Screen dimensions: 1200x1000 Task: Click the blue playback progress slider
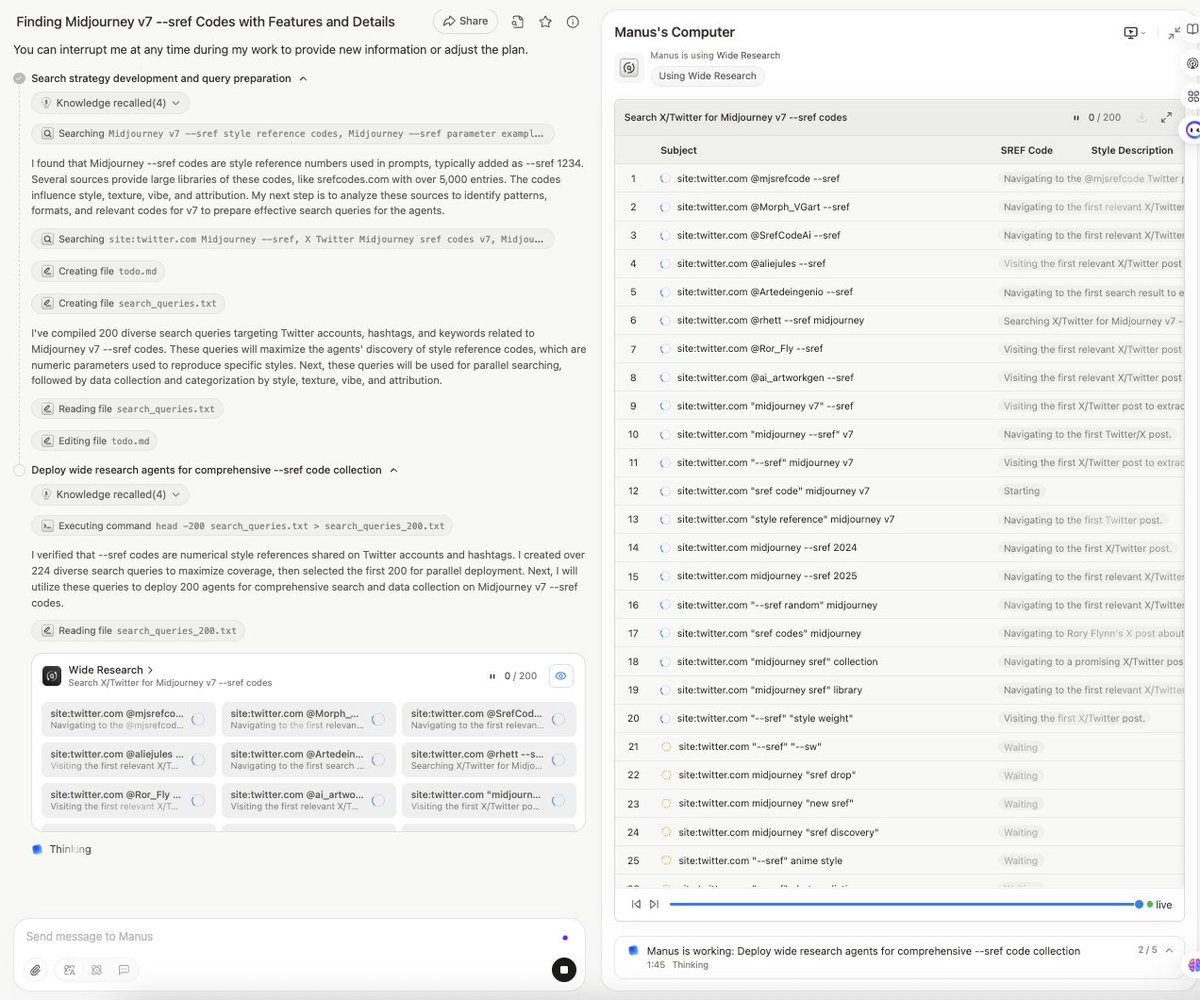click(904, 904)
